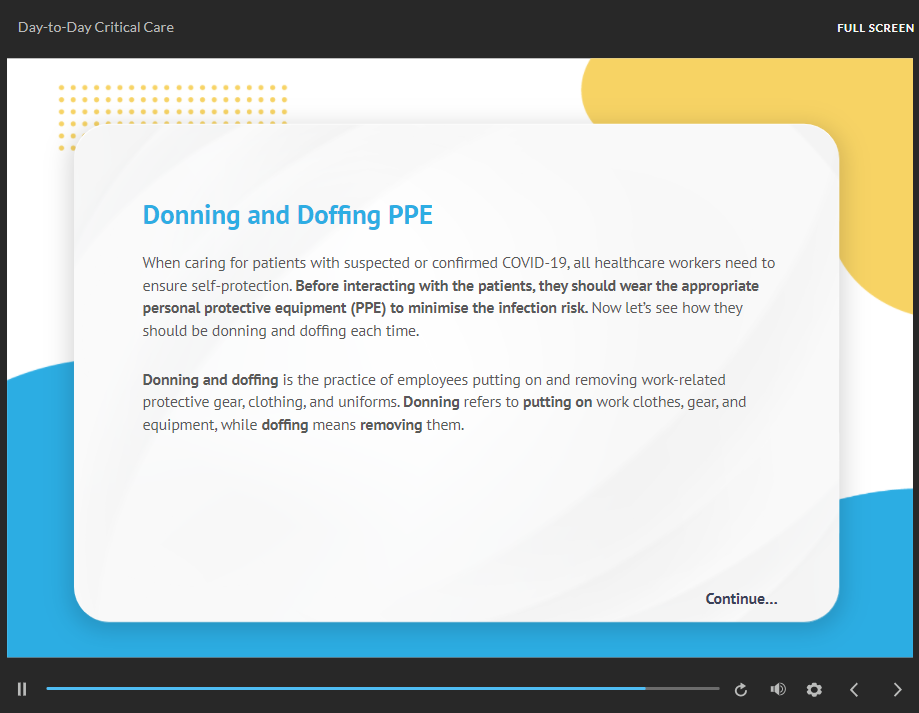The width and height of the screenshot is (919, 713).
Task: Pause the course playback
Action: pos(22,689)
